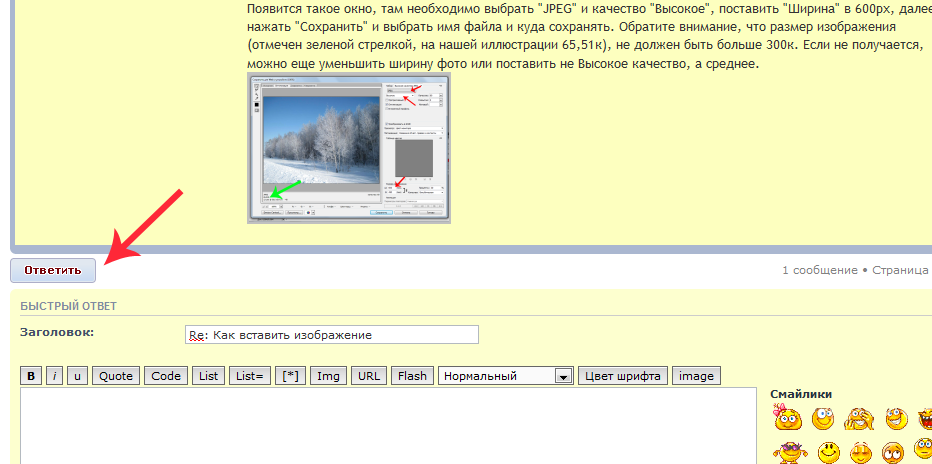Toggle italic formatting with i button
This screenshot has width=932, height=464.
(x=56, y=376)
